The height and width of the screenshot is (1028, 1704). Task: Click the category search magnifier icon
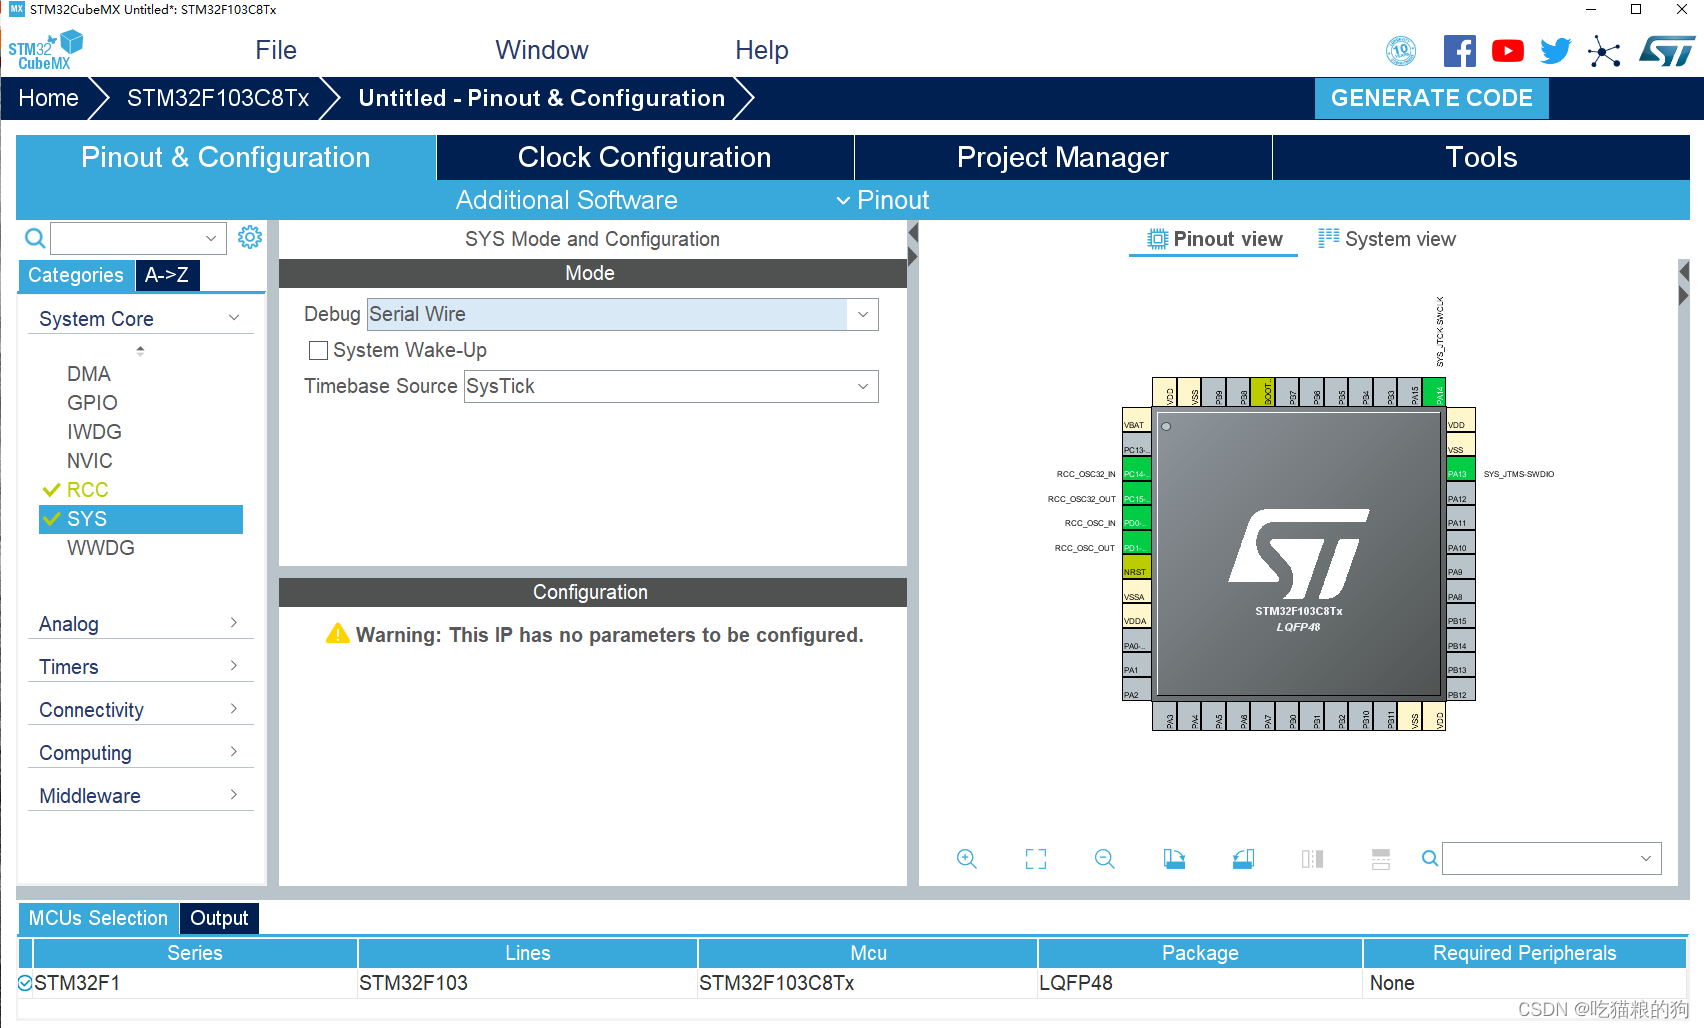(35, 238)
